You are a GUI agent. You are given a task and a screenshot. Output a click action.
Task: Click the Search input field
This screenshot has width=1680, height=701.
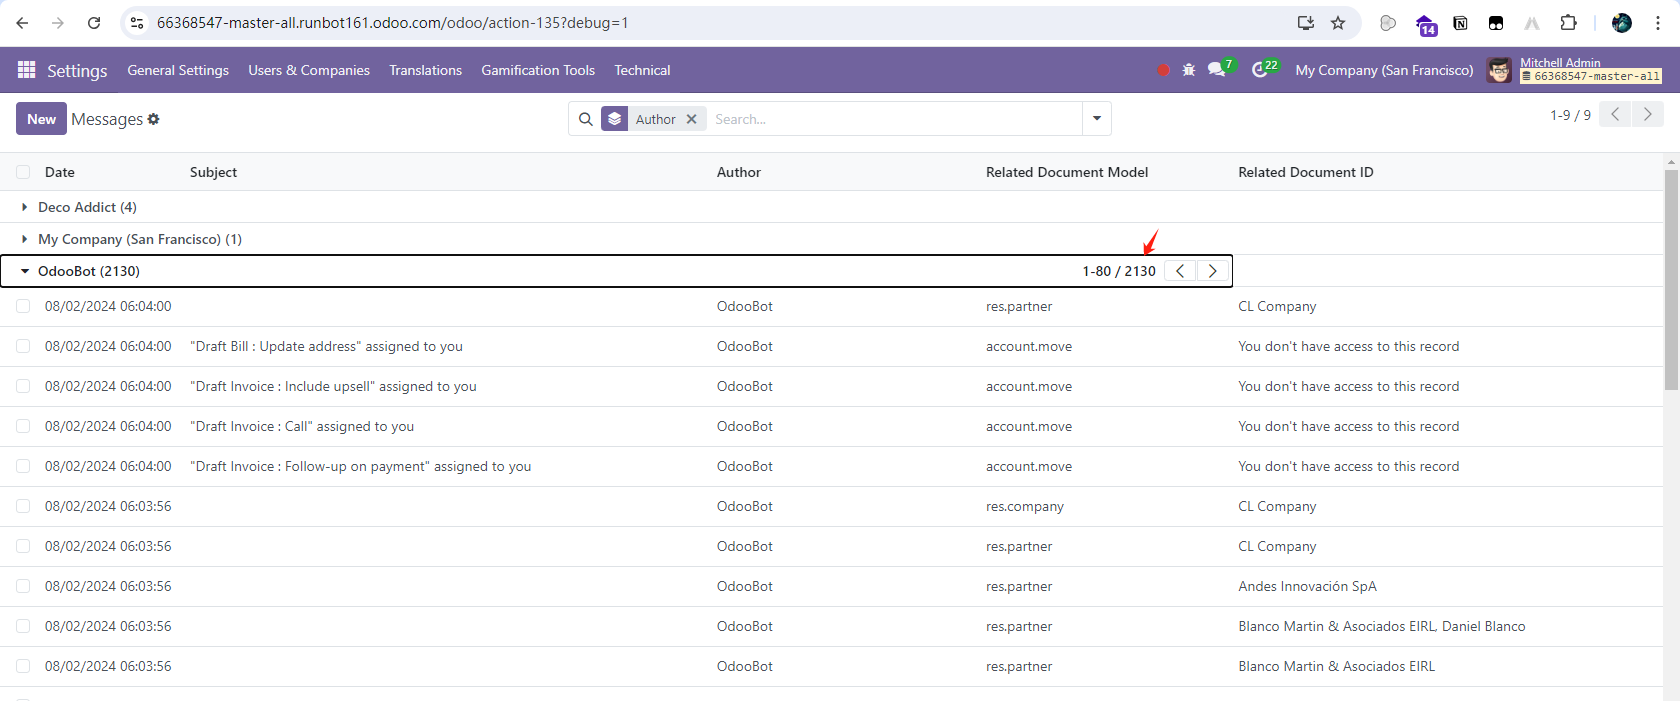tap(893, 119)
